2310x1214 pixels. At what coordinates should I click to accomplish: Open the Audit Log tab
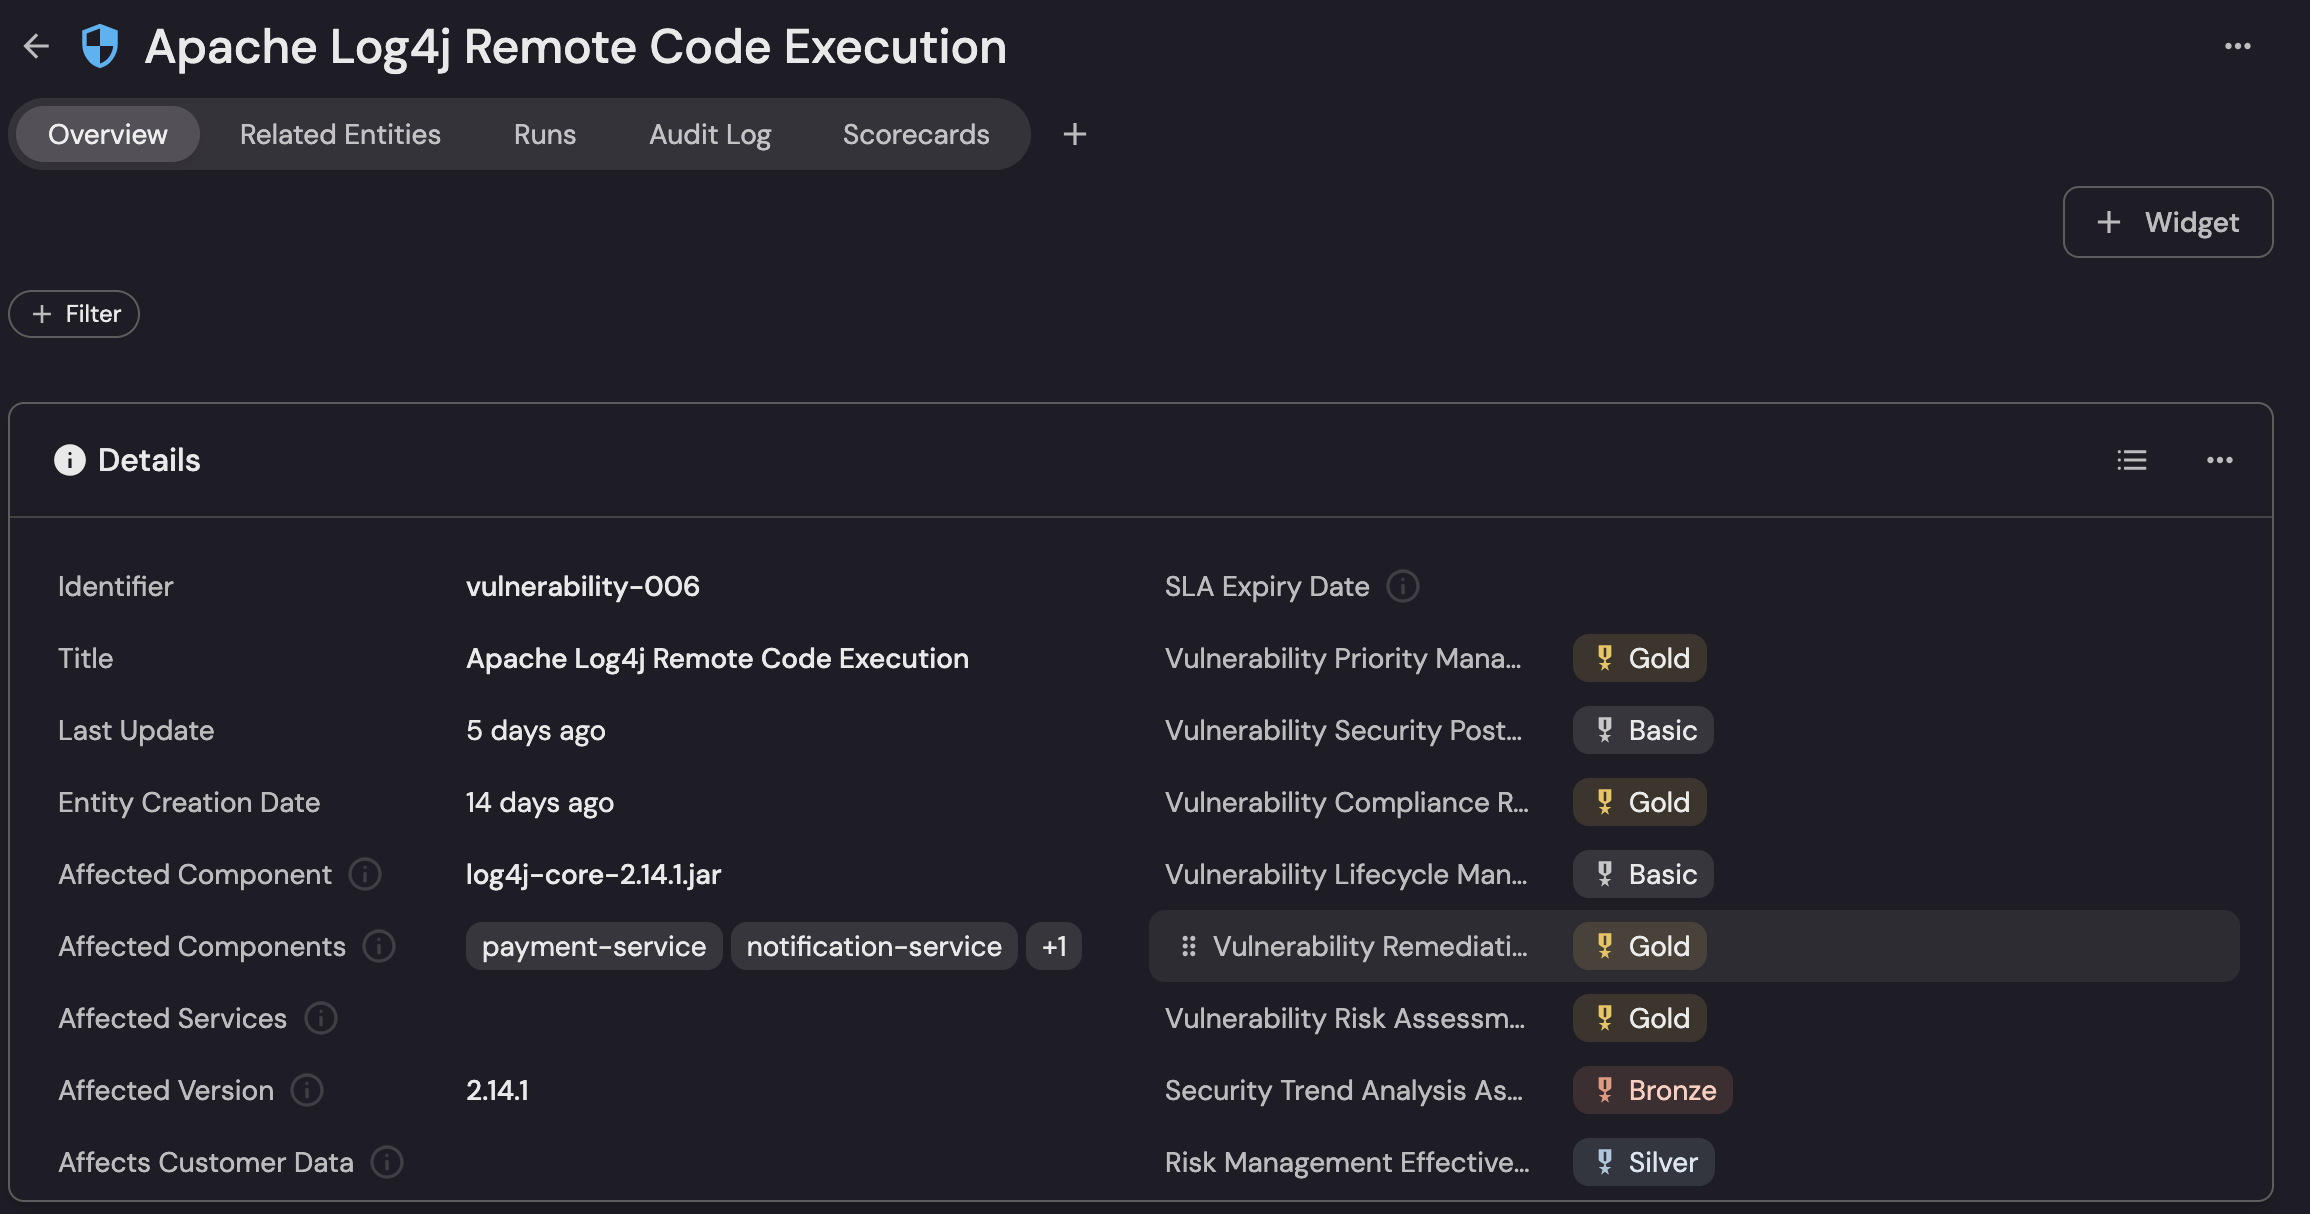(710, 133)
